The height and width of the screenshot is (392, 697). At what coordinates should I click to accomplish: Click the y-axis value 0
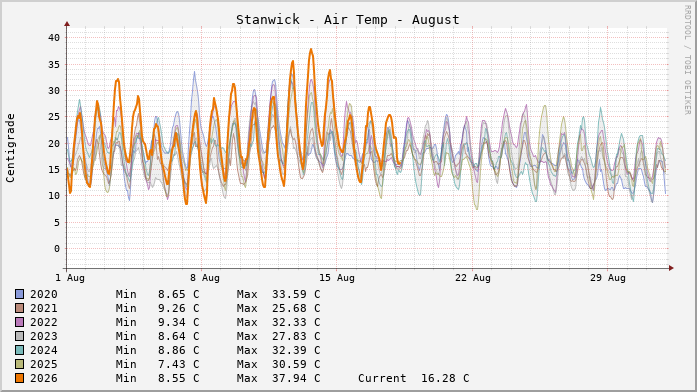[57, 249]
